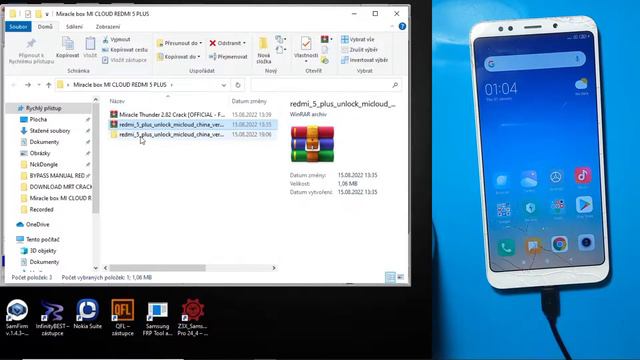The height and width of the screenshot is (360, 640).
Task: Click the Kopírovat (copy) ribbon icon
Action: coord(68,47)
